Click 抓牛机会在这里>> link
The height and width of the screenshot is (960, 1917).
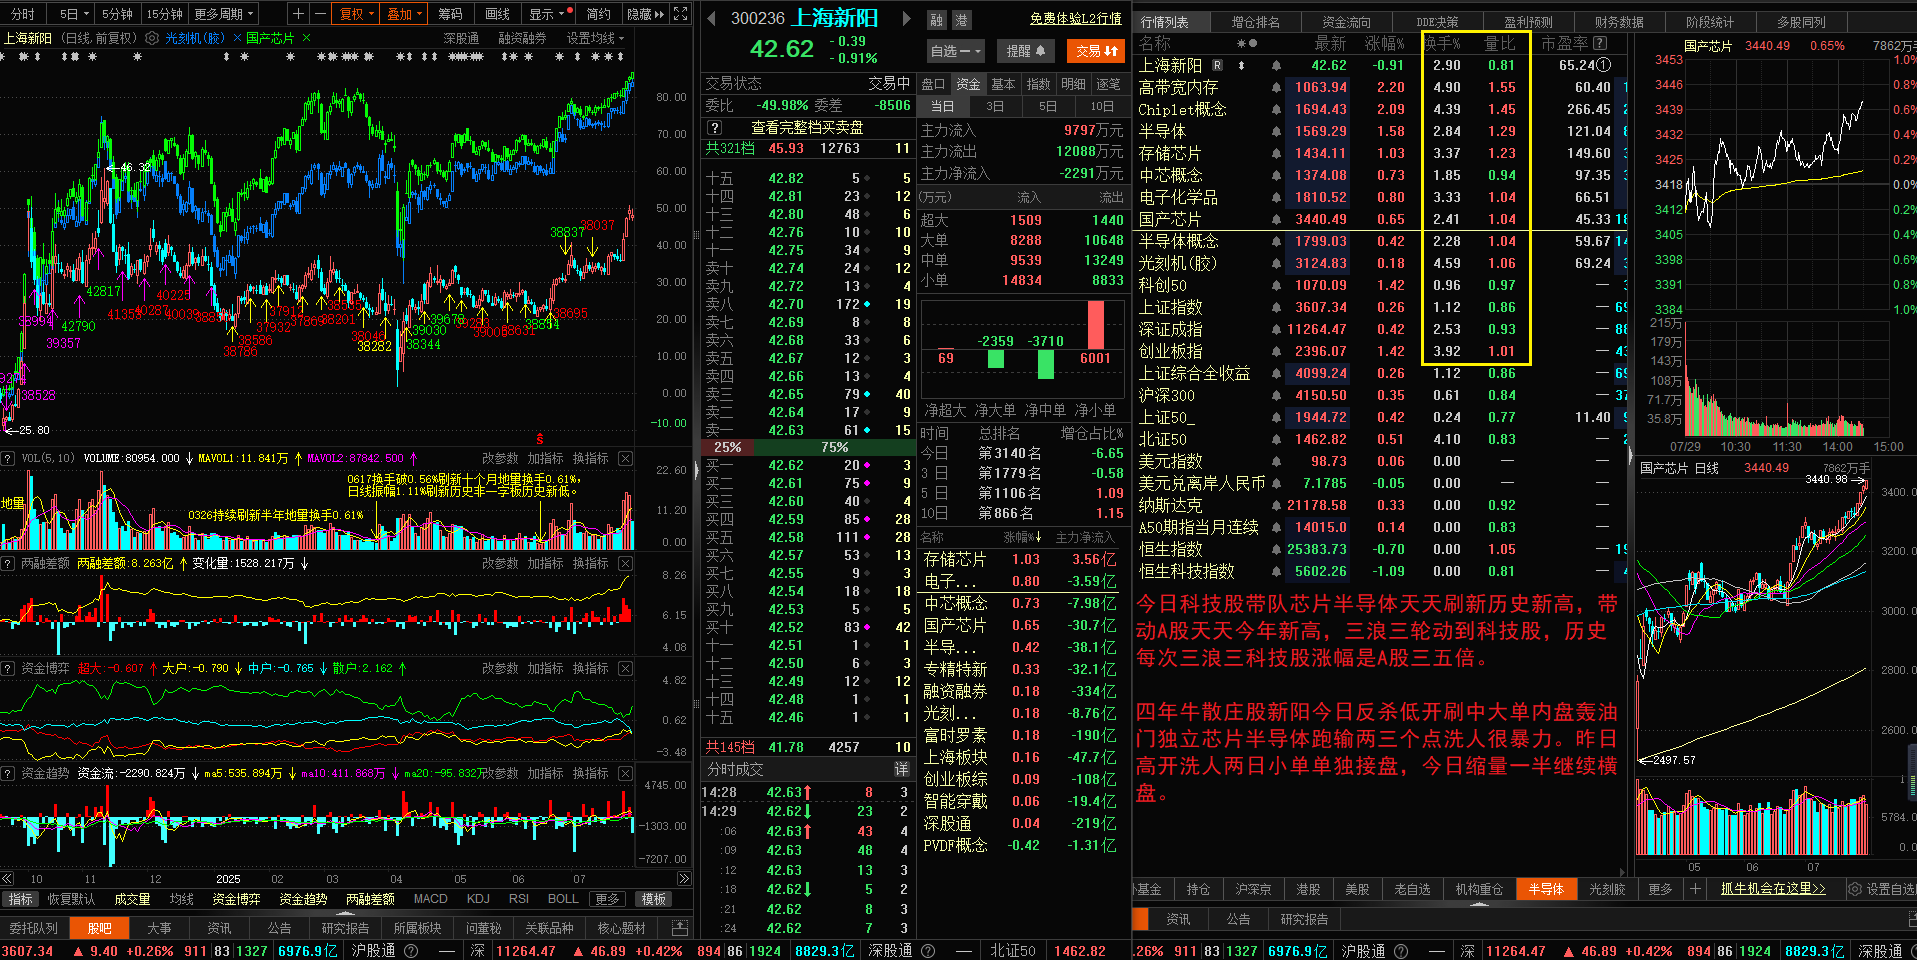1772,889
